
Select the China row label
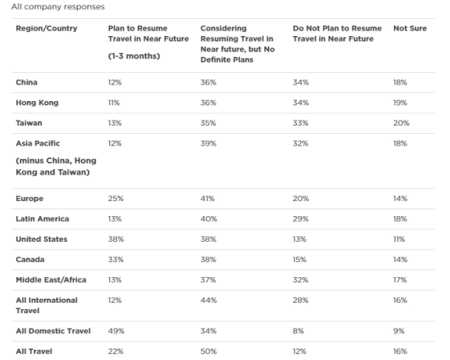point(26,82)
